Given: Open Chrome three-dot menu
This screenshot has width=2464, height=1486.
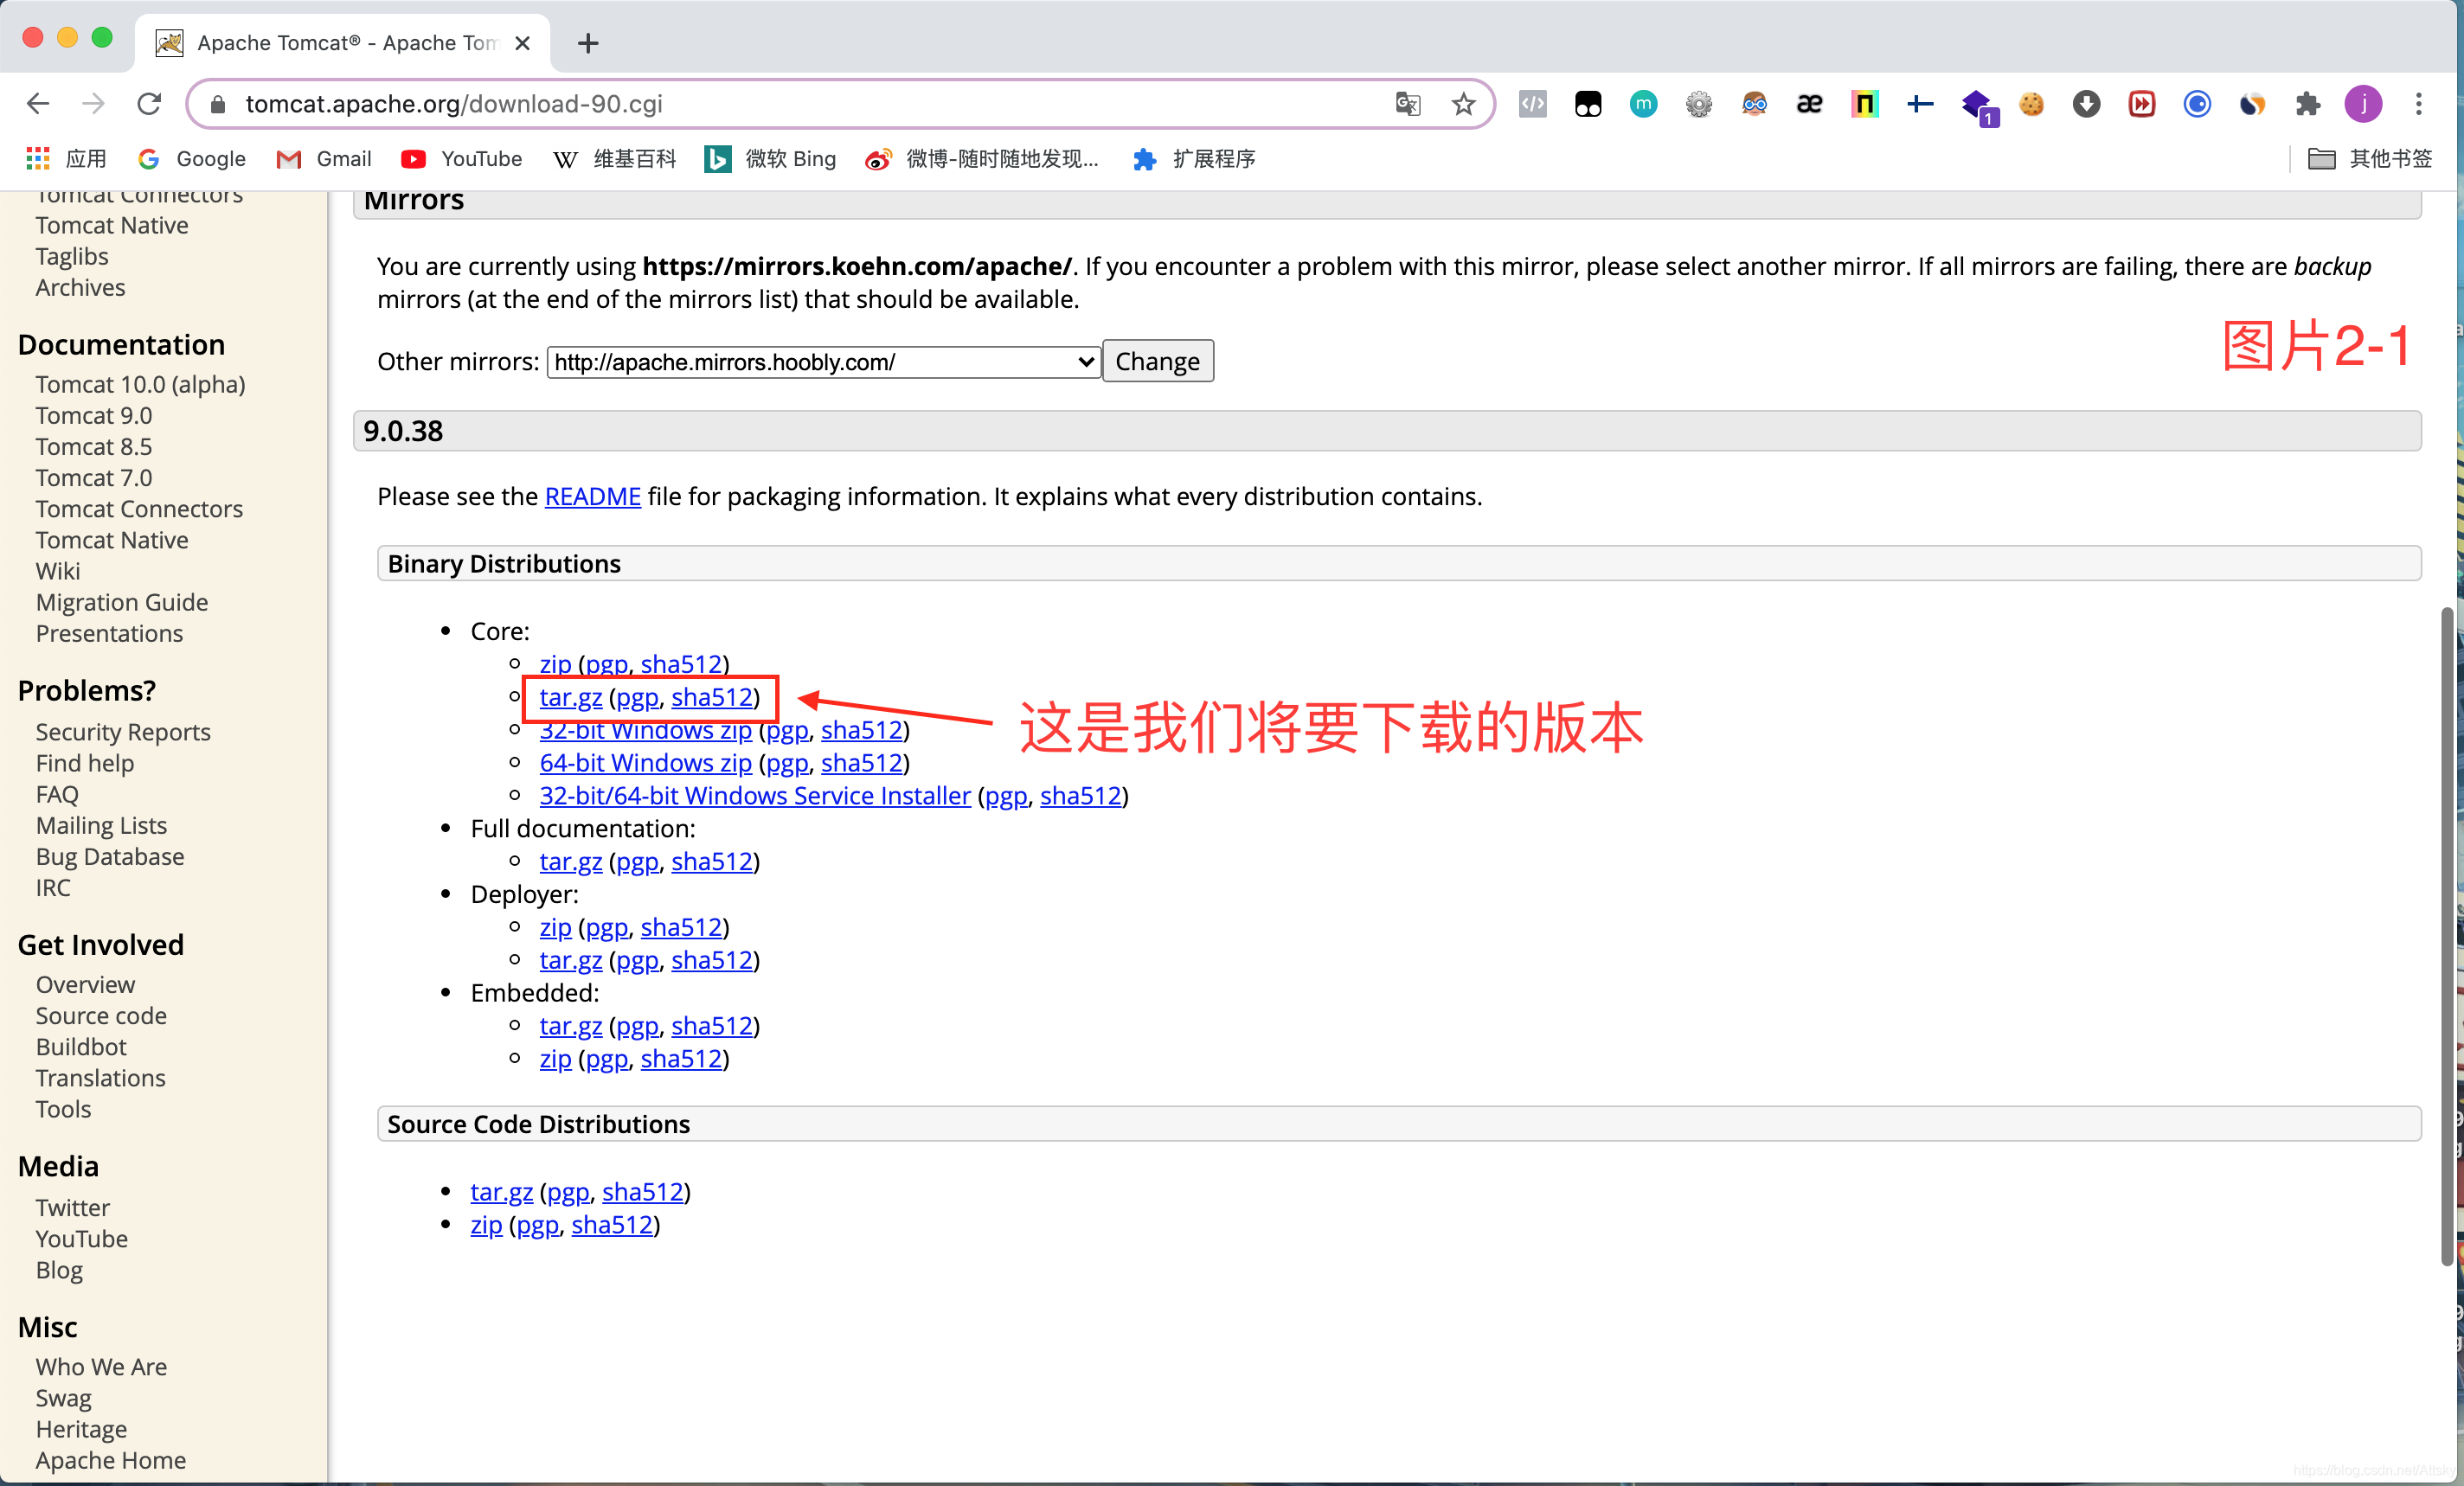Looking at the screenshot, I should pyautogui.click(x=2418, y=104).
